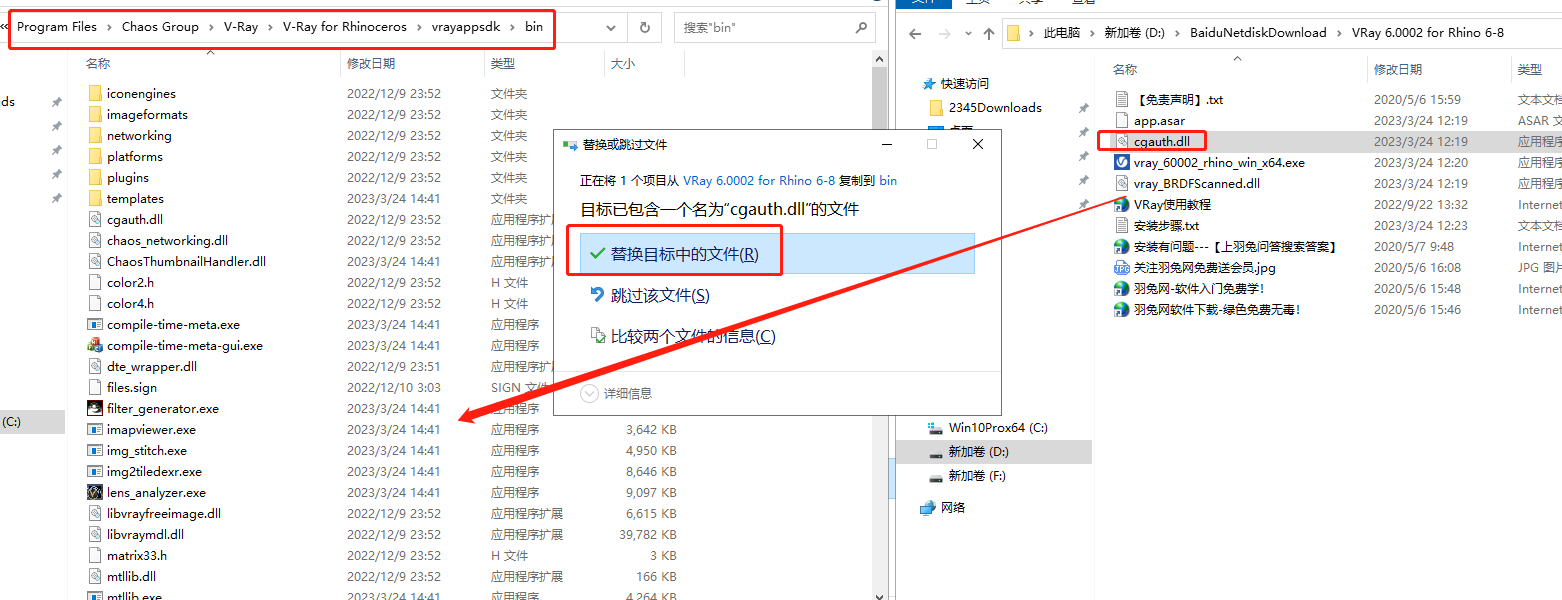Select BaiduNetdiskDownload breadcrumb in right window
This screenshot has width=1562, height=600.
pyautogui.click(x=1258, y=32)
